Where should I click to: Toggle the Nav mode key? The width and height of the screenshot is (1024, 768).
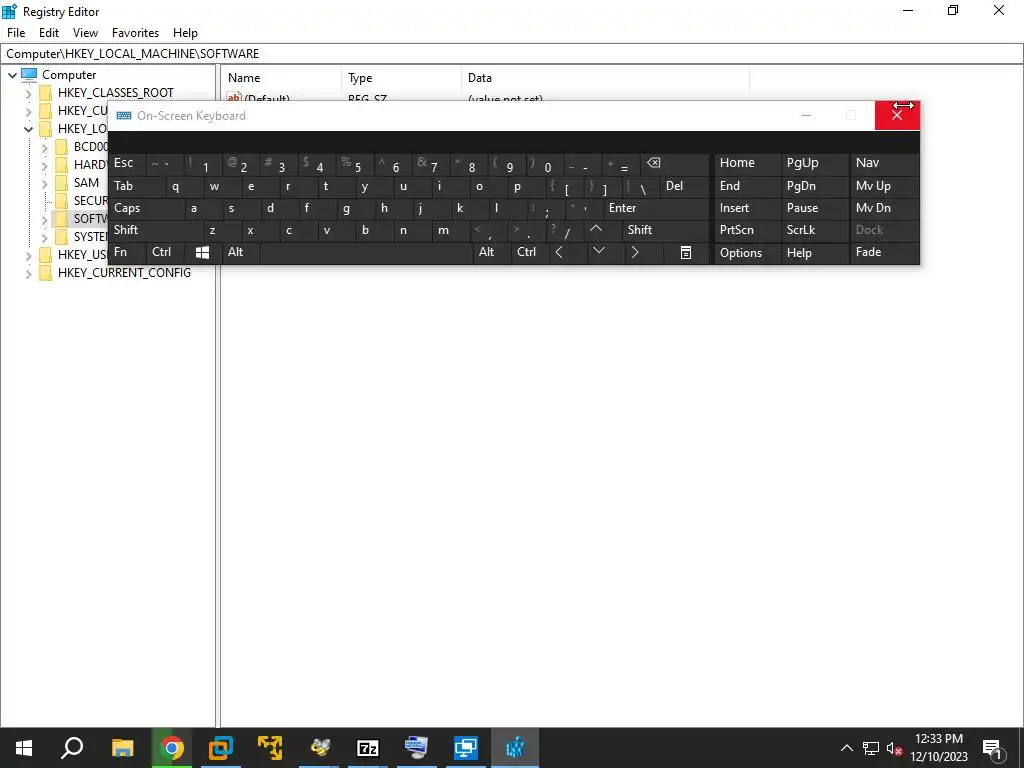pyautogui.click(x=885, y=163)
